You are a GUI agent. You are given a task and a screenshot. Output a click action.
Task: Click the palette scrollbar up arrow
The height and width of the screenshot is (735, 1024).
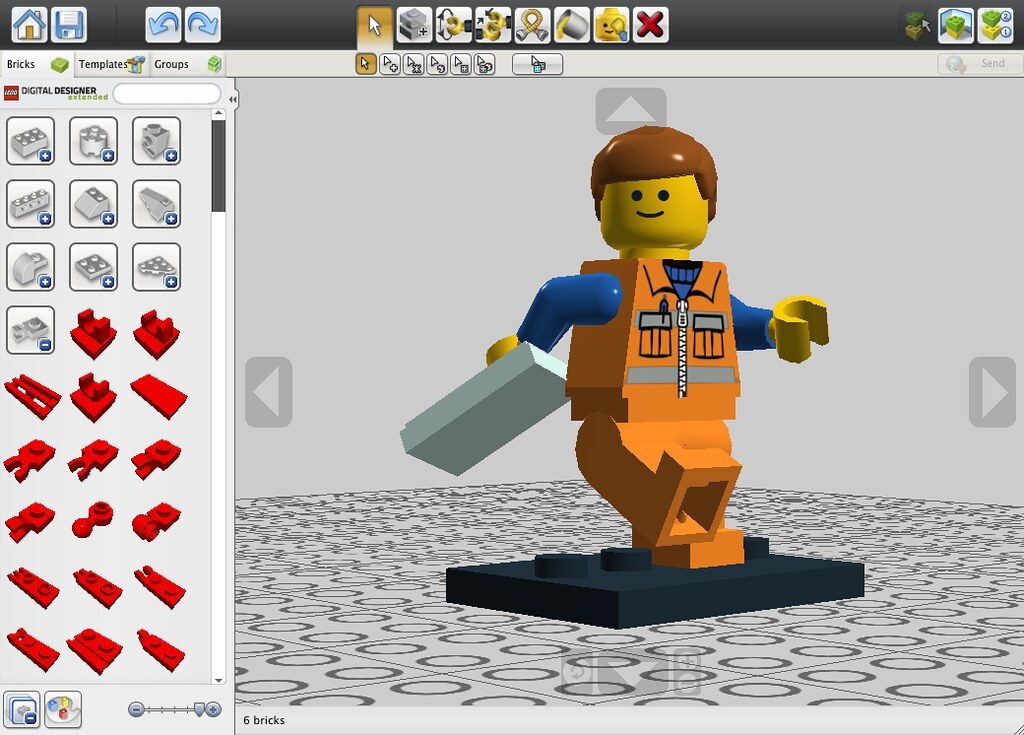[x=219, y=114]
